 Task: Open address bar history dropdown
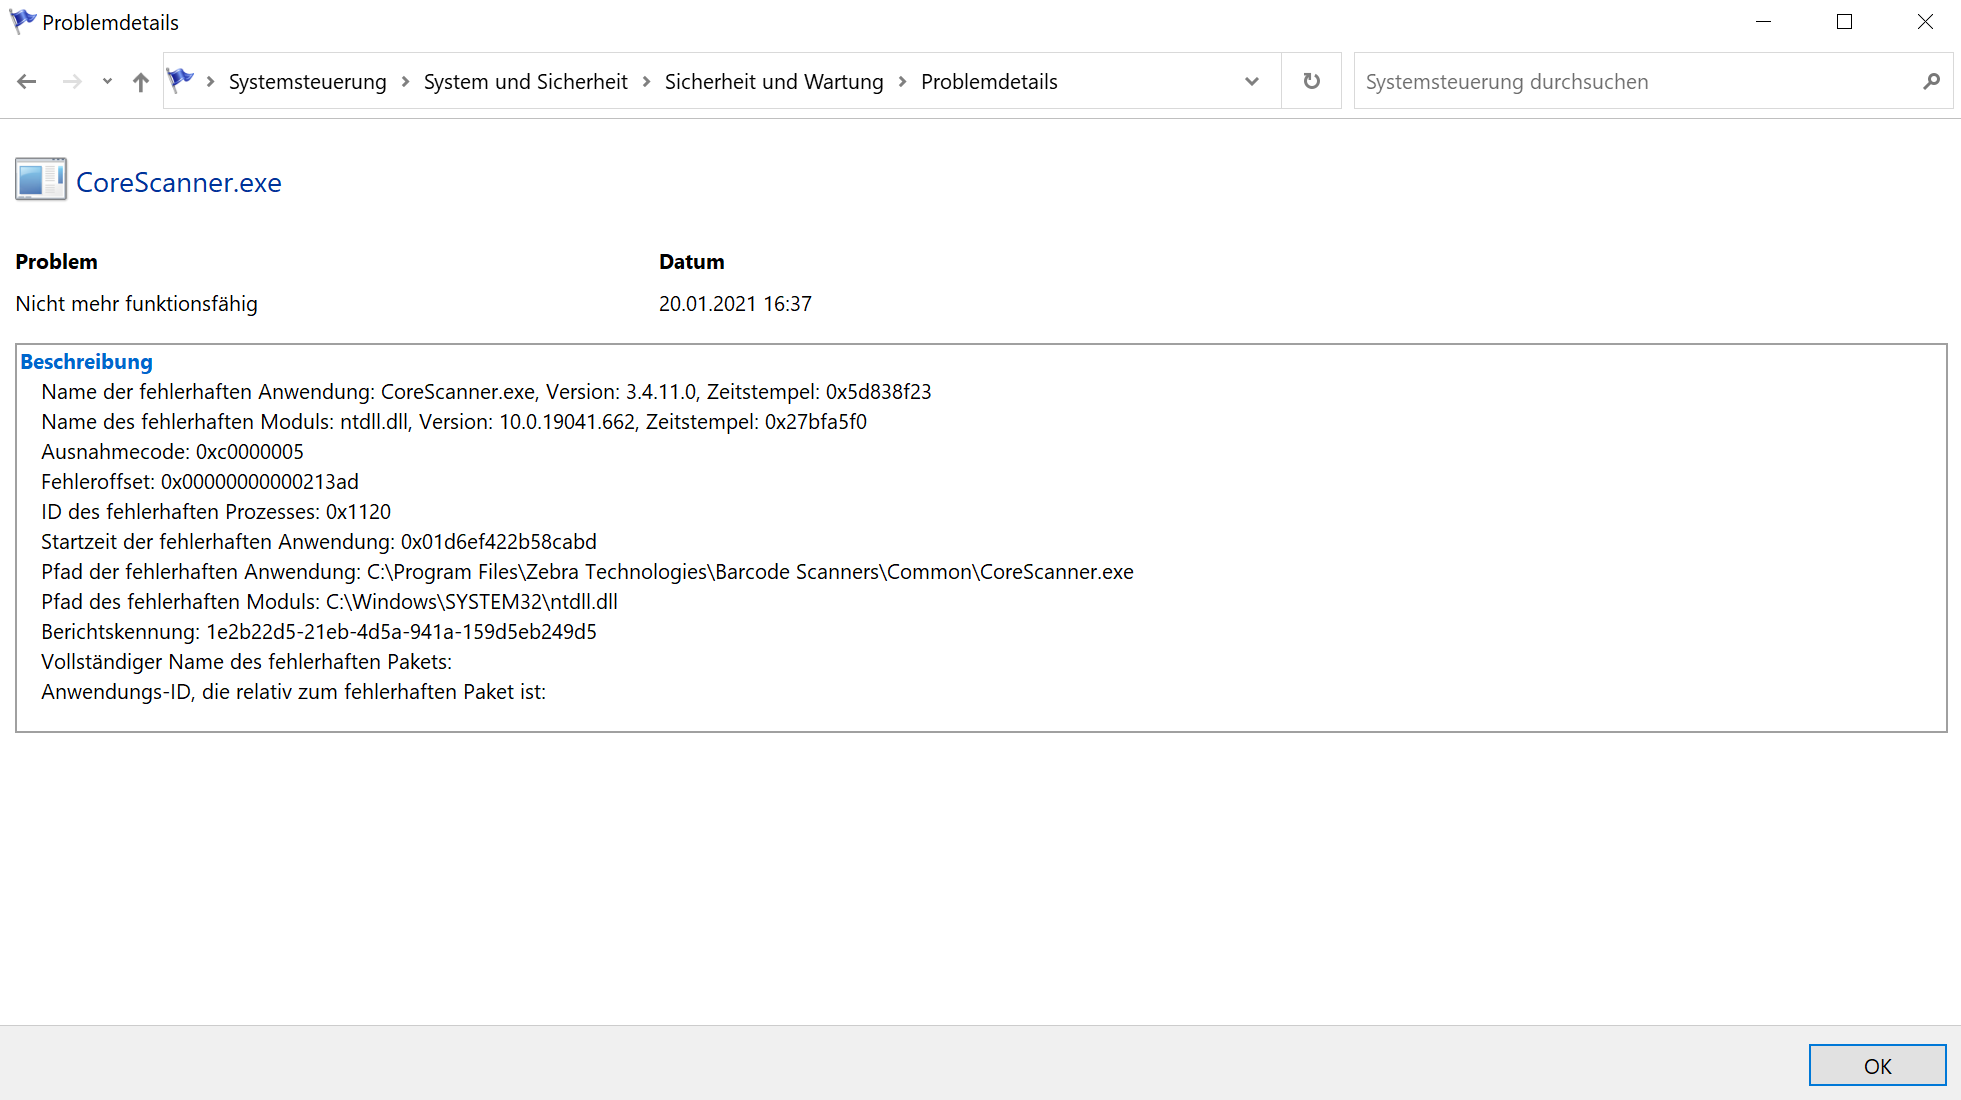tap(1252, 82)
